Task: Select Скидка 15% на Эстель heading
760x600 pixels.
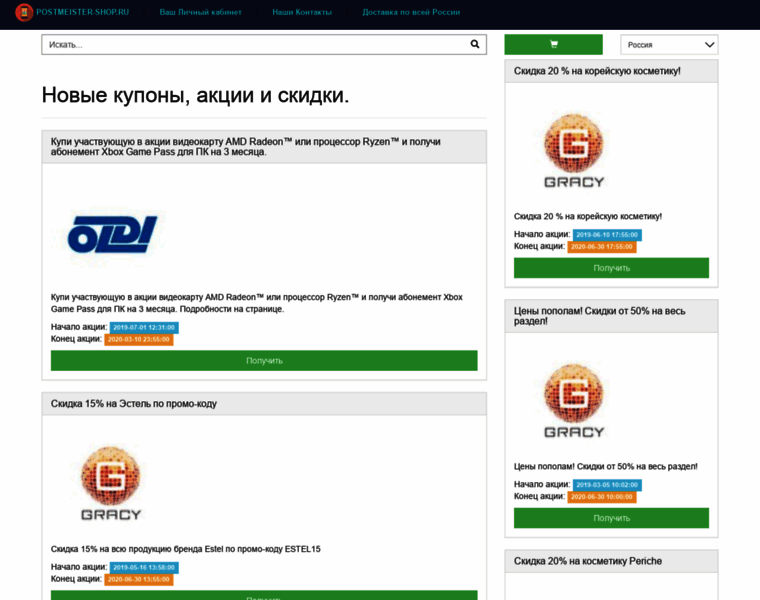Action: pyautogui.click(x=134, y=404)
